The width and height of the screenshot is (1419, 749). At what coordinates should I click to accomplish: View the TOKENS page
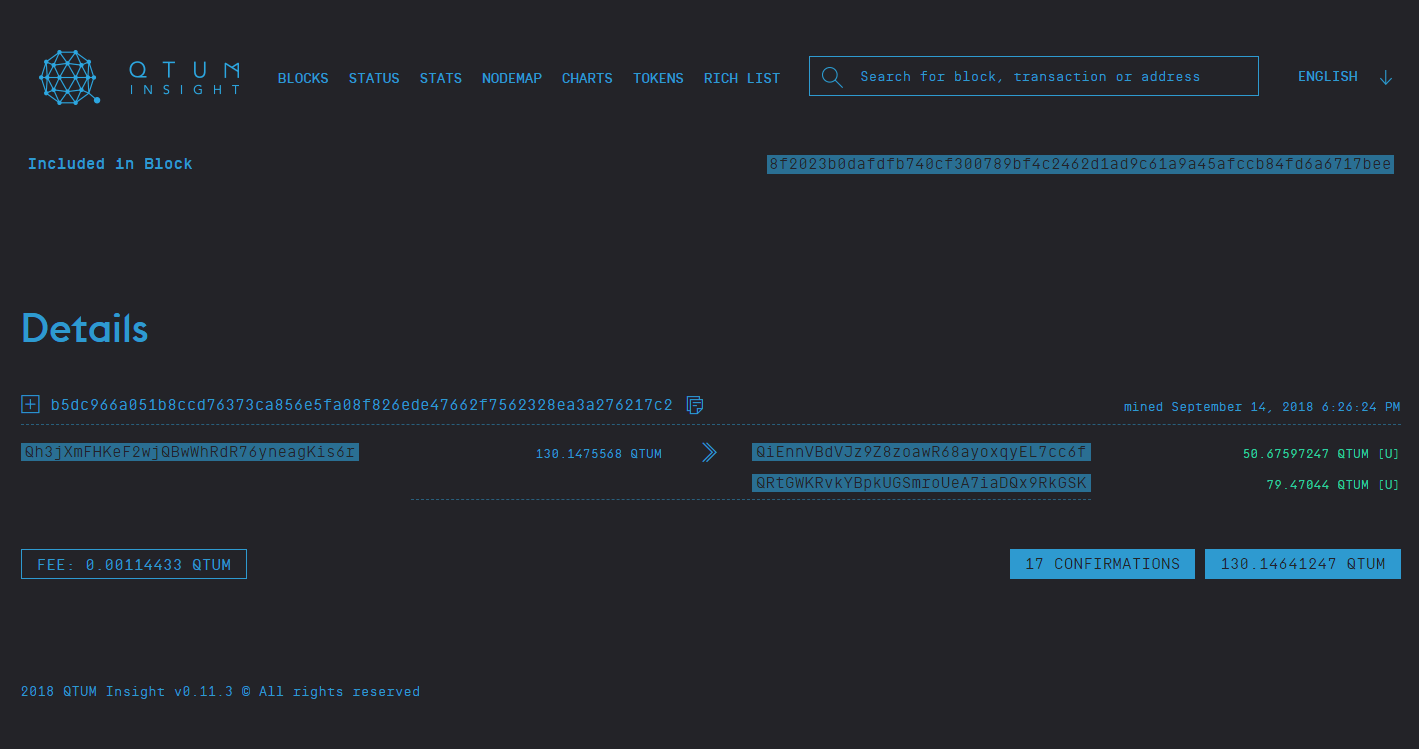click(658, 78)
